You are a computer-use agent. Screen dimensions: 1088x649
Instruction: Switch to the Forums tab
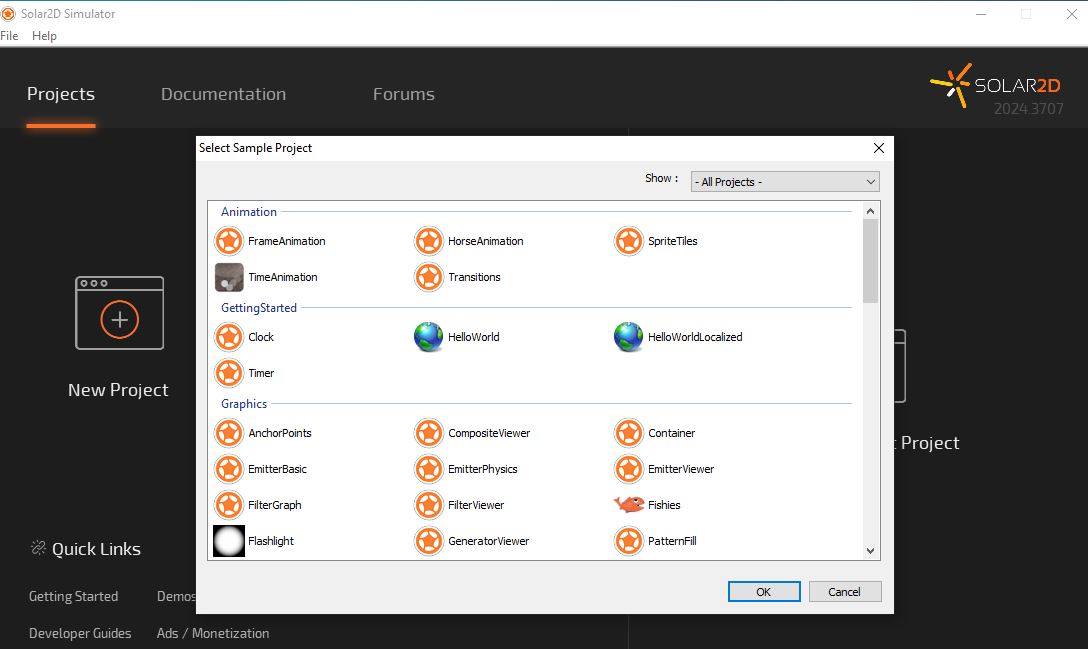tap(404, 94)
